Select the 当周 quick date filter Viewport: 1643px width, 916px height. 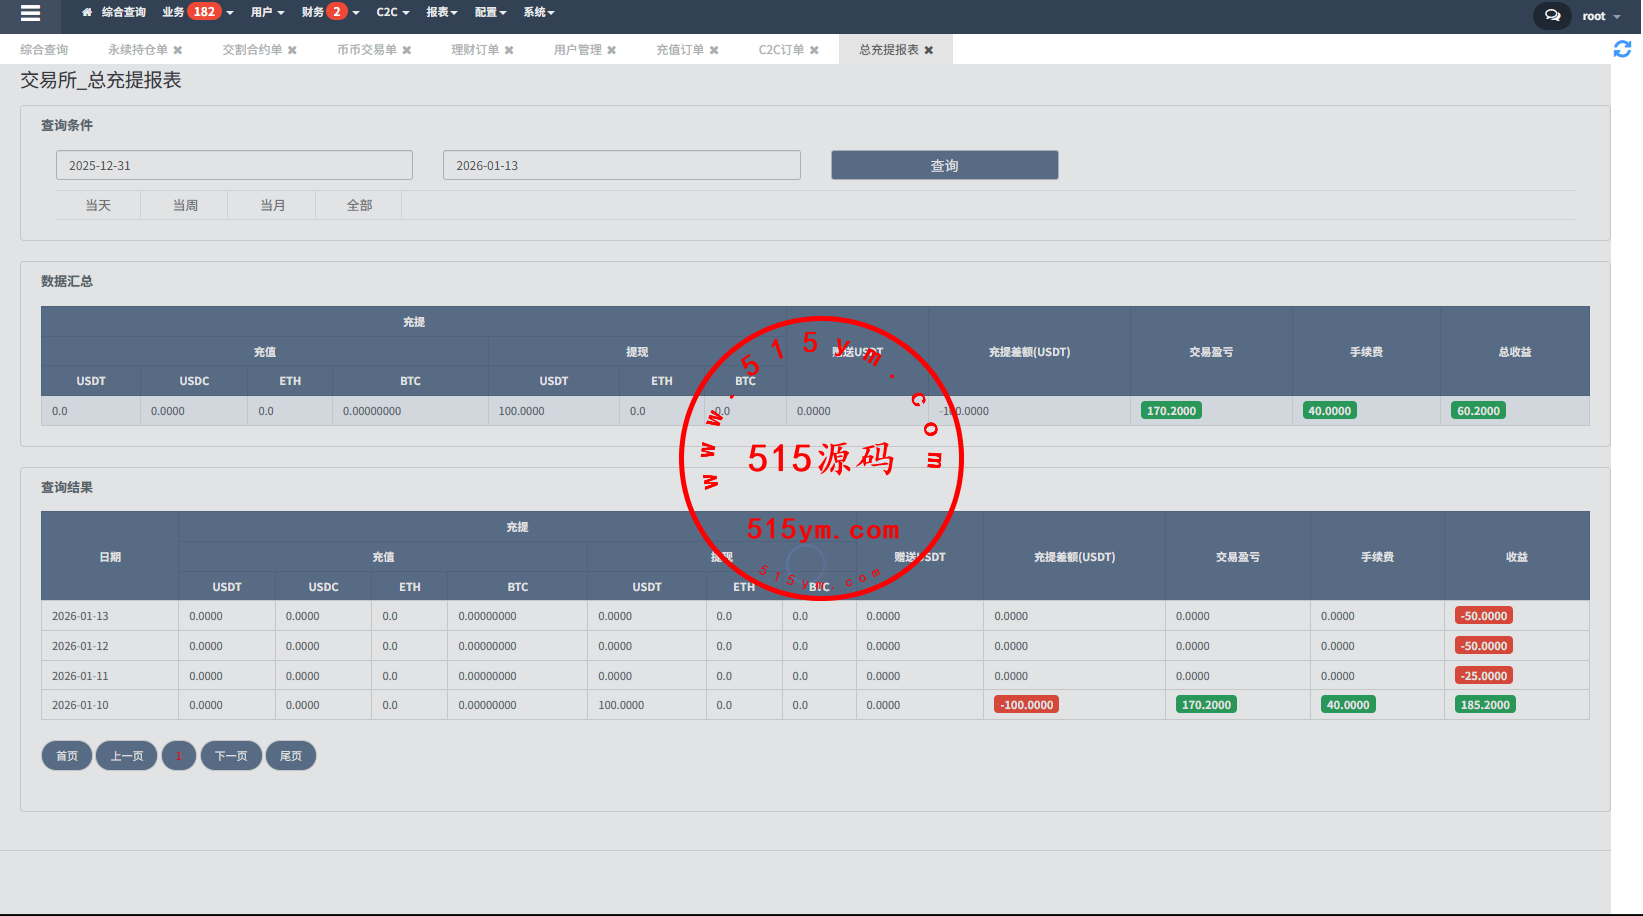tap(185, 205)
